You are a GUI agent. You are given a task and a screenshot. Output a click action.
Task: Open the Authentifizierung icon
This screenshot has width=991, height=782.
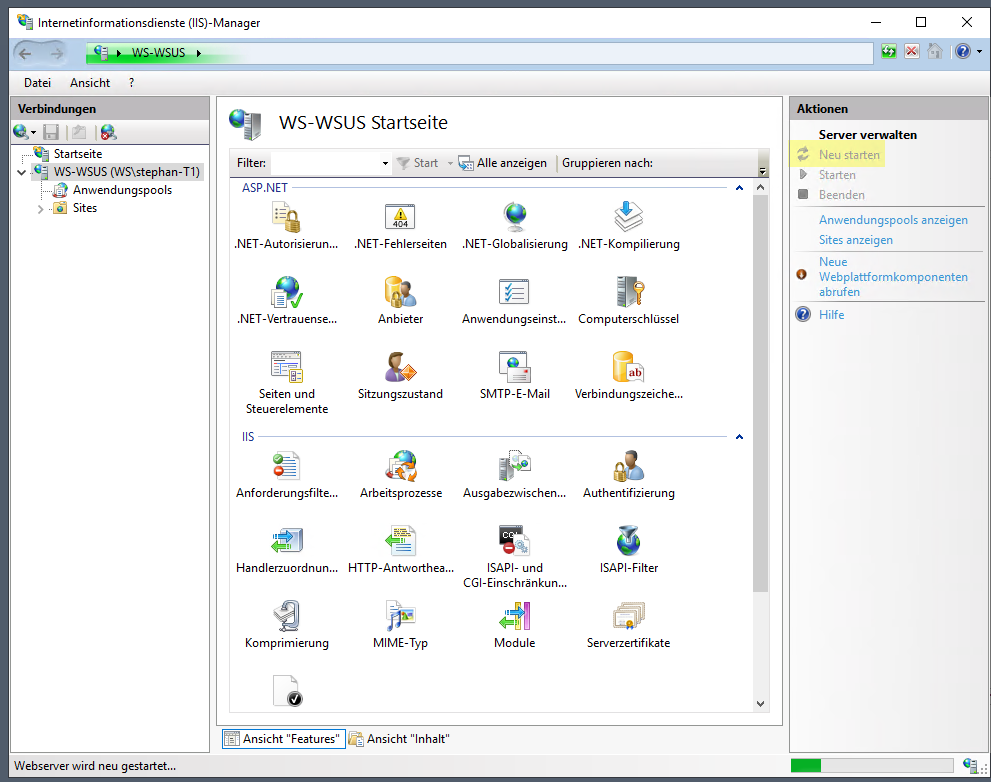(628, 467)
